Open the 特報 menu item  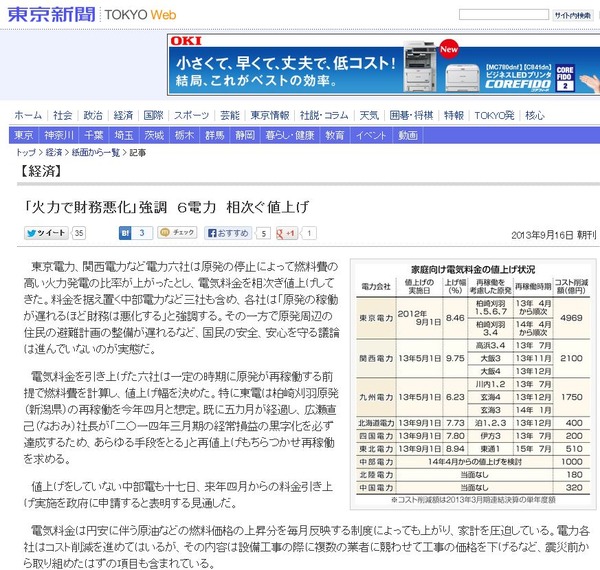pos(454,115)
